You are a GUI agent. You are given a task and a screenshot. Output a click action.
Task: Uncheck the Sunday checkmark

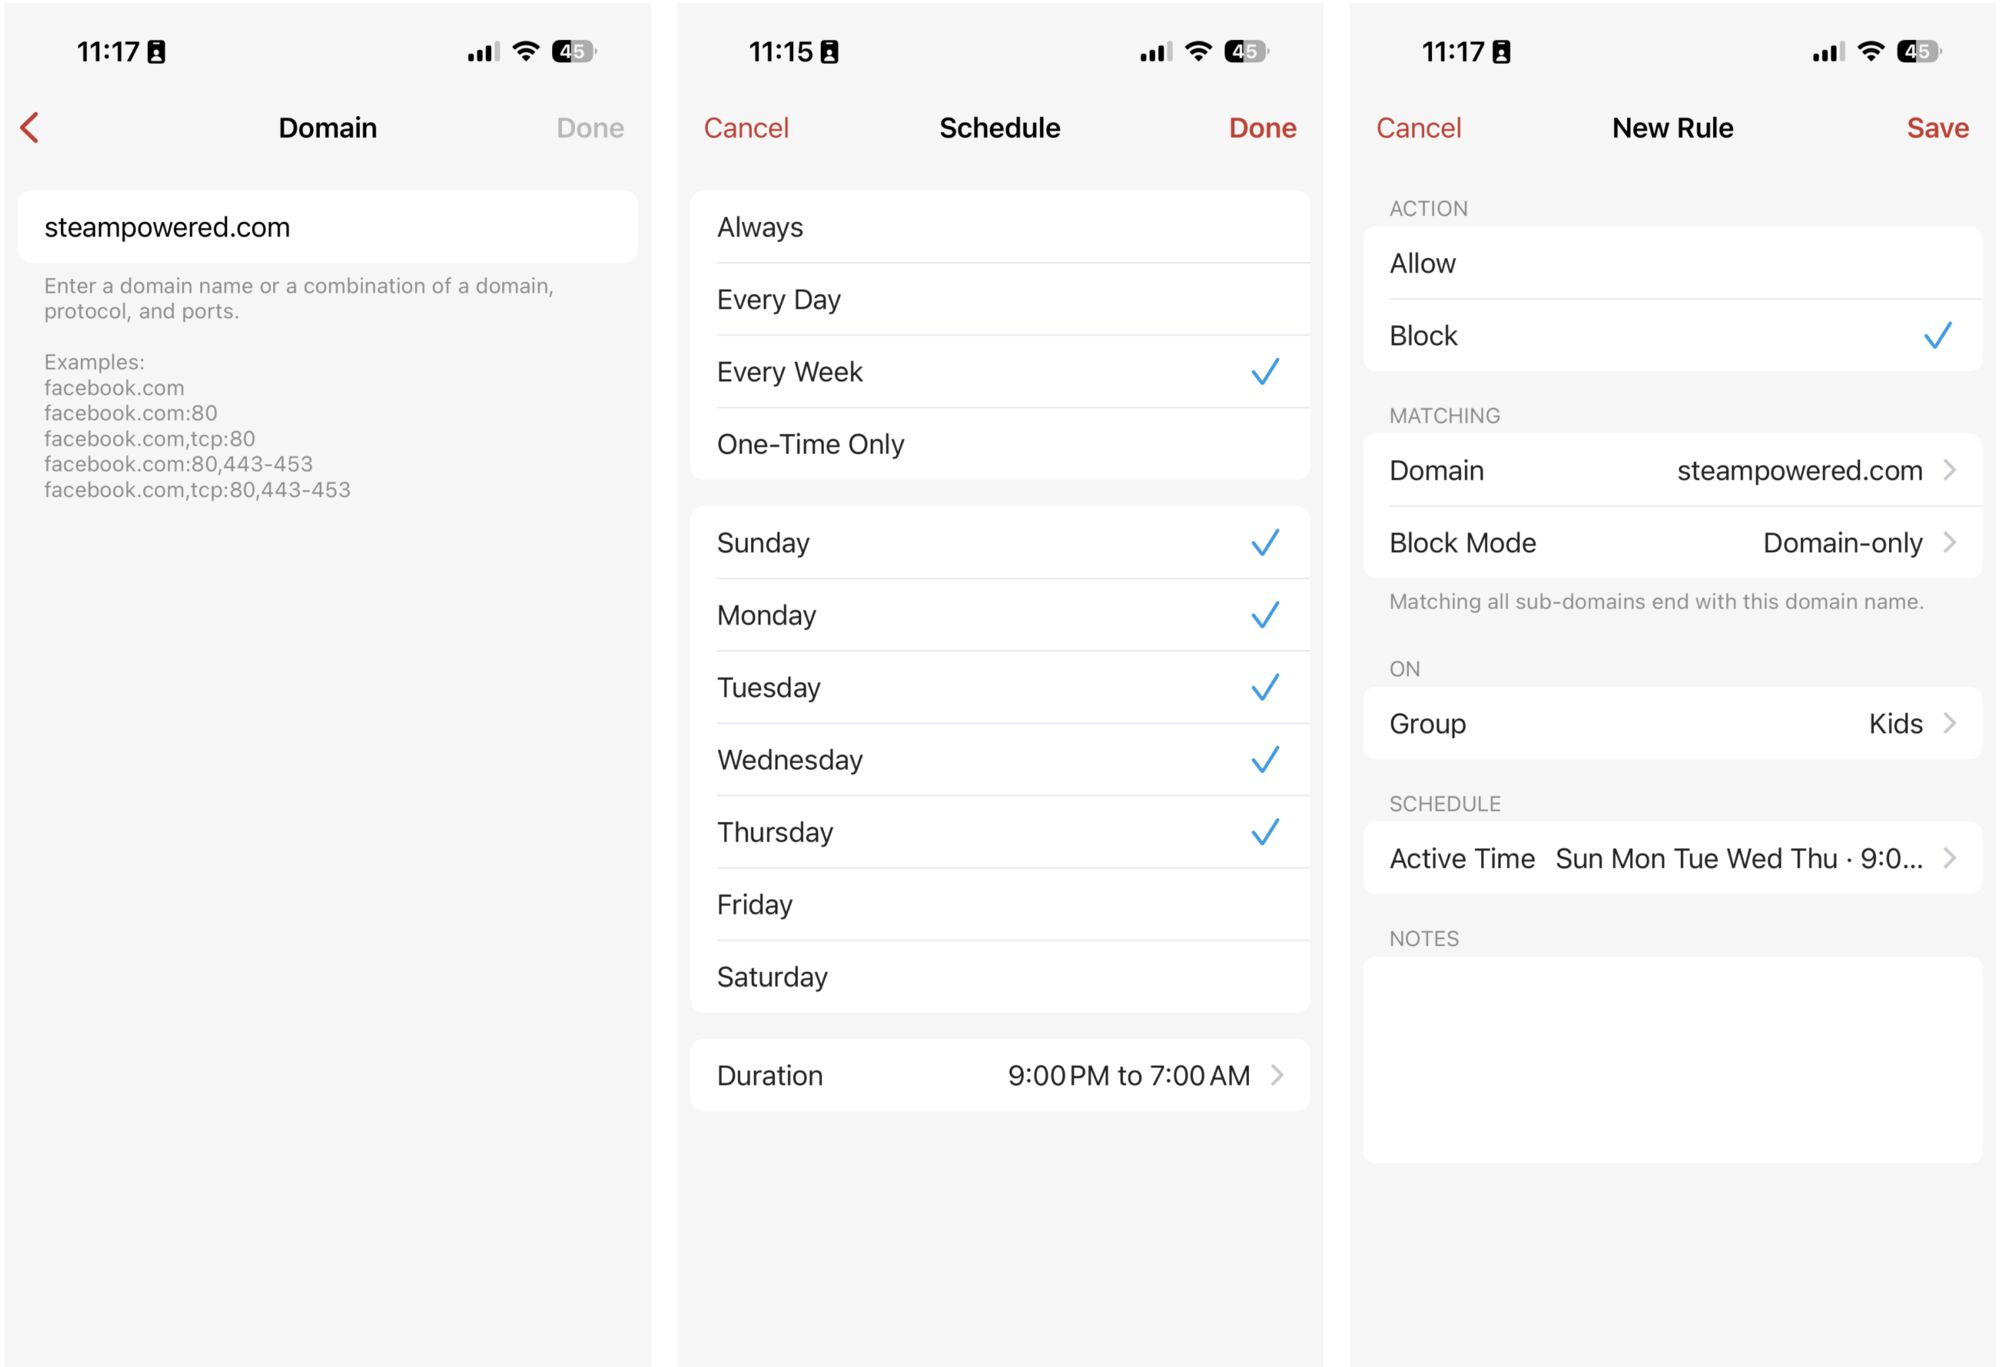click(1264, 543)
